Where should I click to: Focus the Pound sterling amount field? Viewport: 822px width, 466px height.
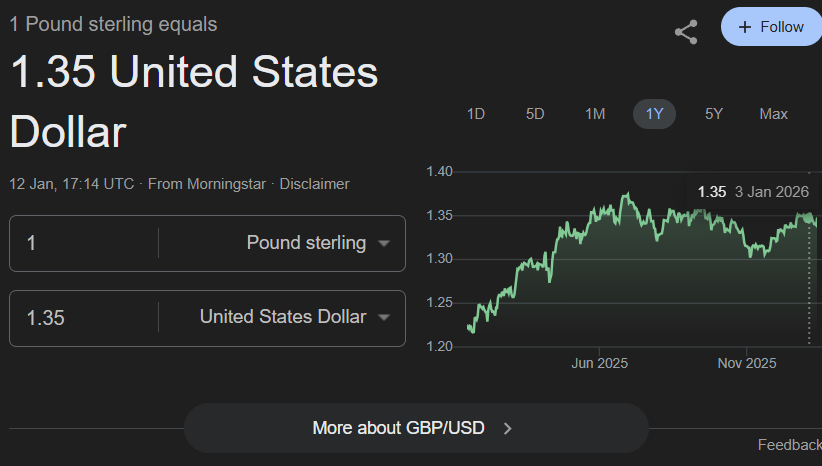tap(85, 243)
